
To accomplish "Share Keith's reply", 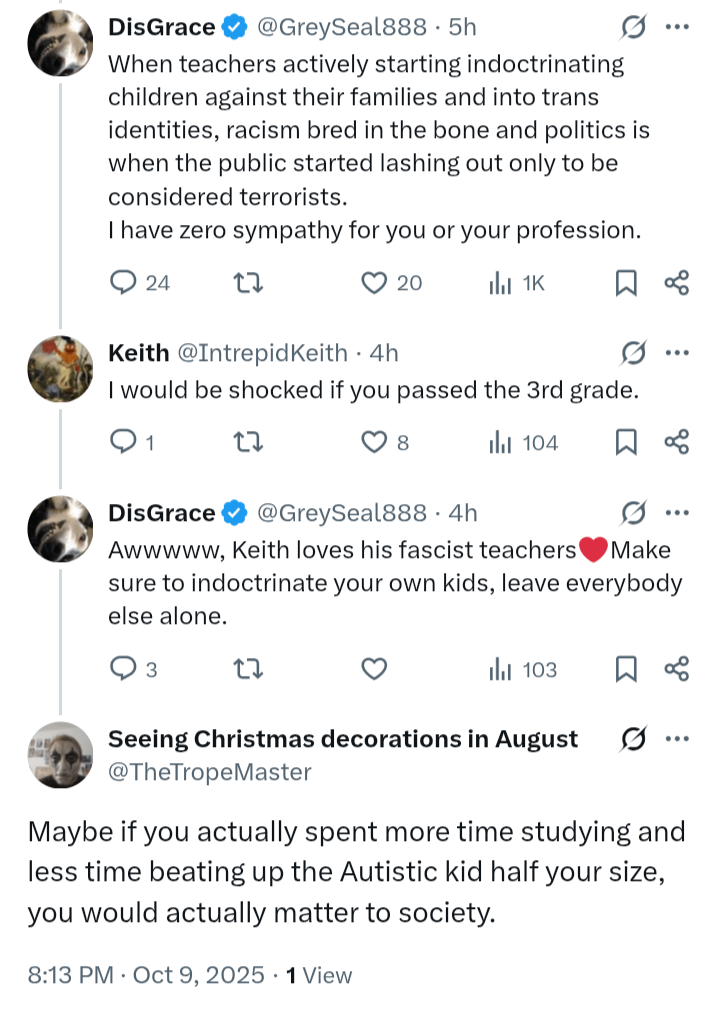I will point(677,443).
